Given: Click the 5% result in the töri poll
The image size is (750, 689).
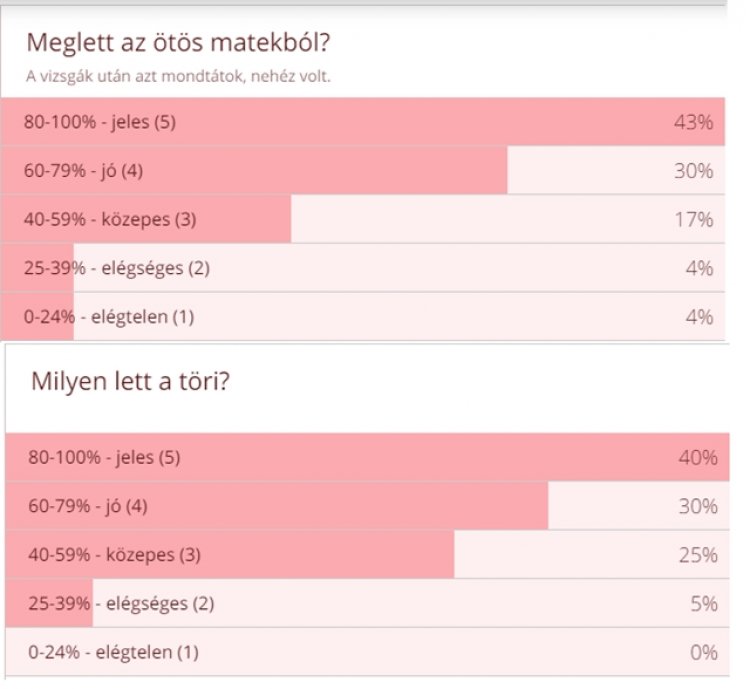Looking at the screenshot, I should click(703, 604).
